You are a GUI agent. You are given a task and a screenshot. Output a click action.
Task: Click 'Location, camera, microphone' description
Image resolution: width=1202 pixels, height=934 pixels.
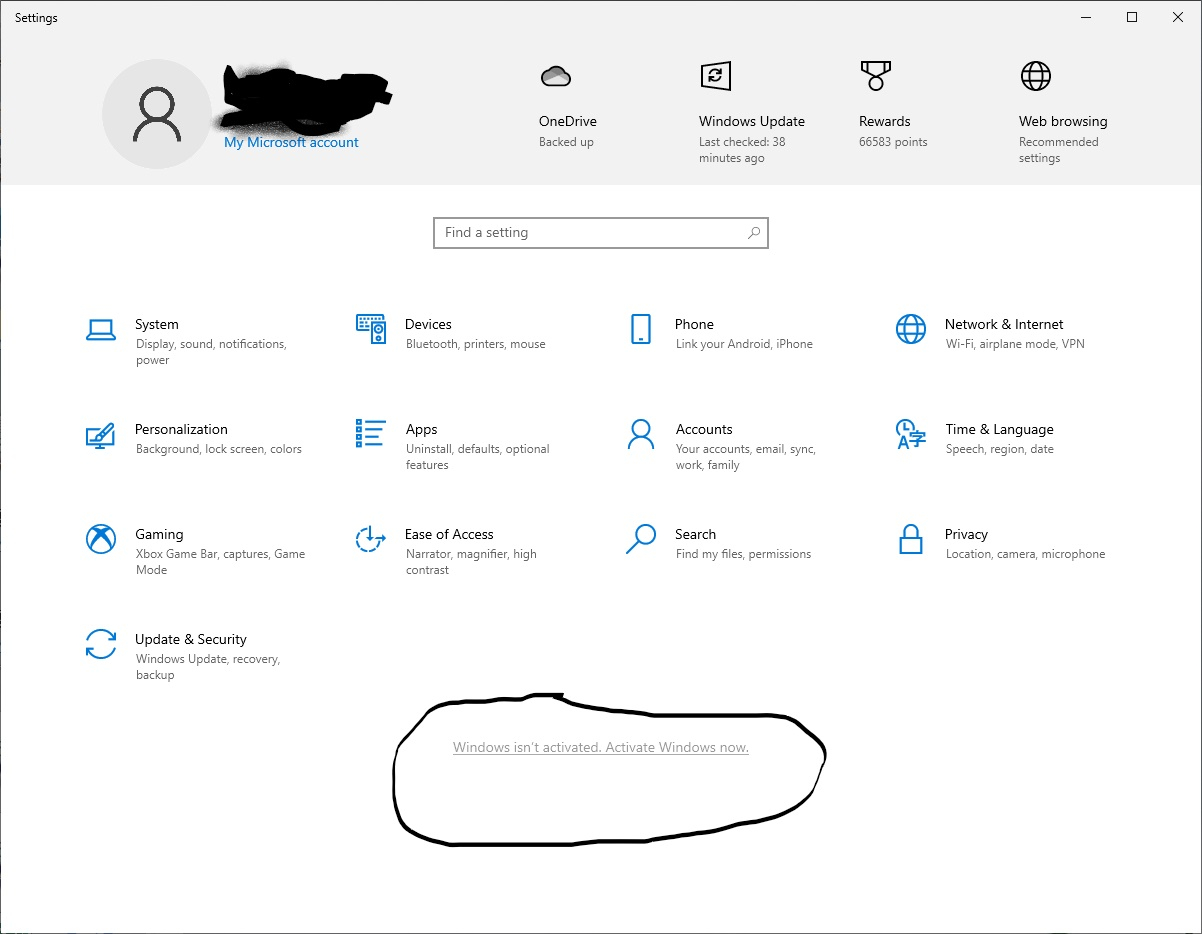click(x=1026, y=554)
